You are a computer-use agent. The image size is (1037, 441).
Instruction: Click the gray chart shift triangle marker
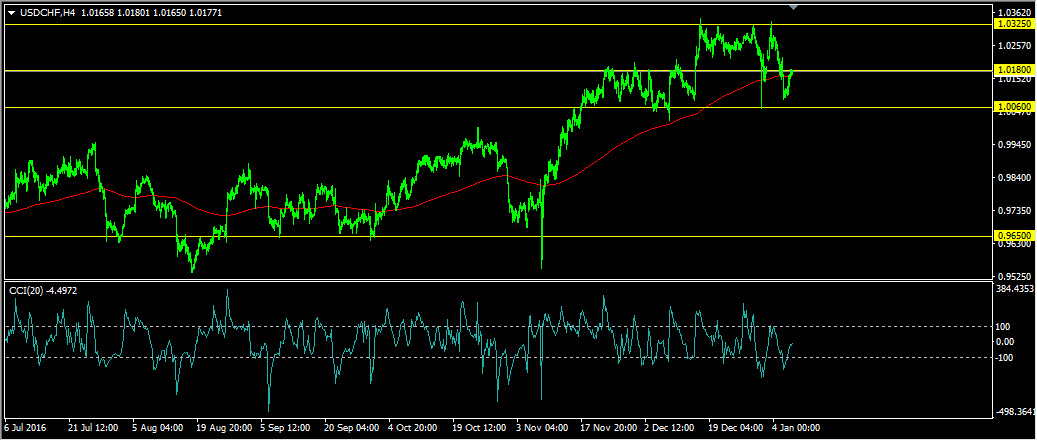tap(794, 7)
